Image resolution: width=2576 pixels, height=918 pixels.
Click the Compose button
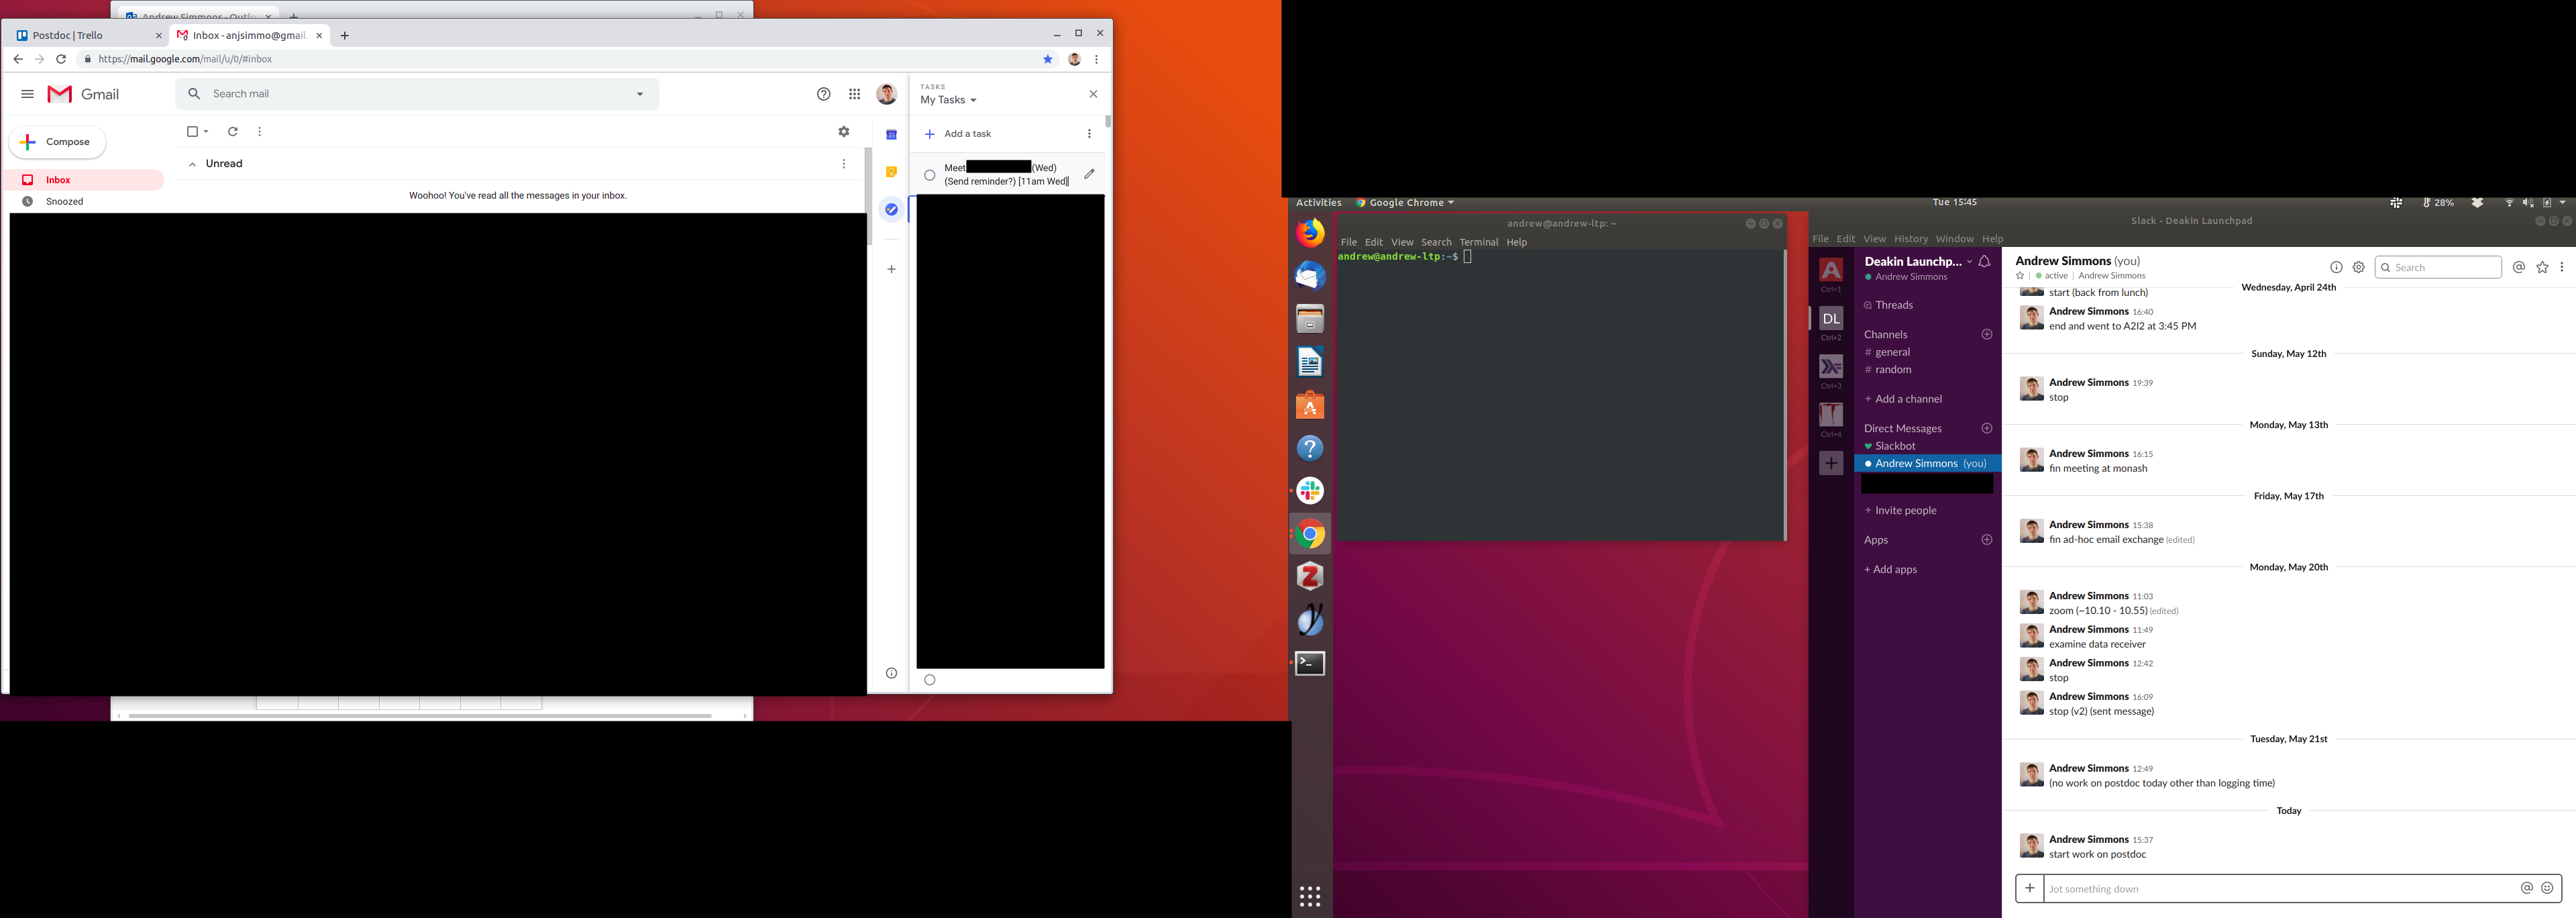(58, 142)
